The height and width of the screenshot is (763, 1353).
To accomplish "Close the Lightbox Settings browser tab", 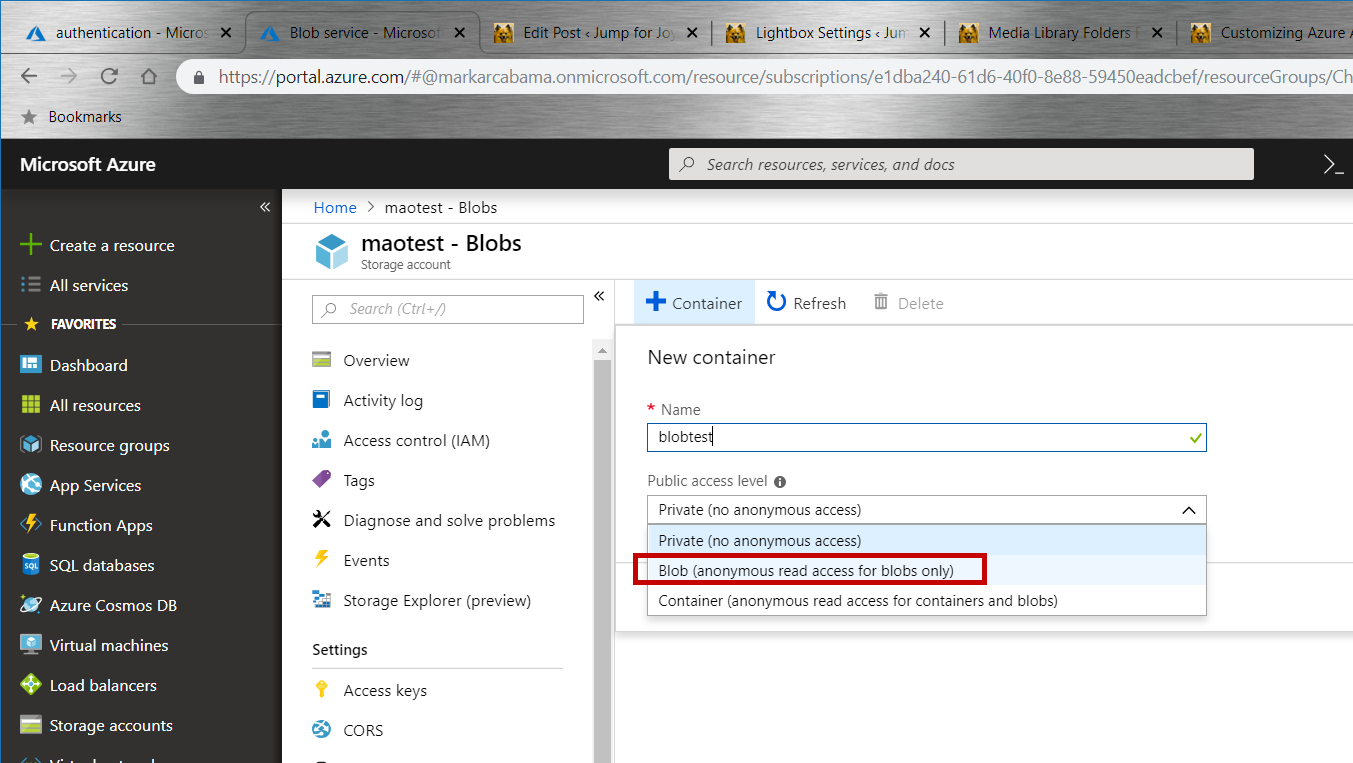I will 924,33.
